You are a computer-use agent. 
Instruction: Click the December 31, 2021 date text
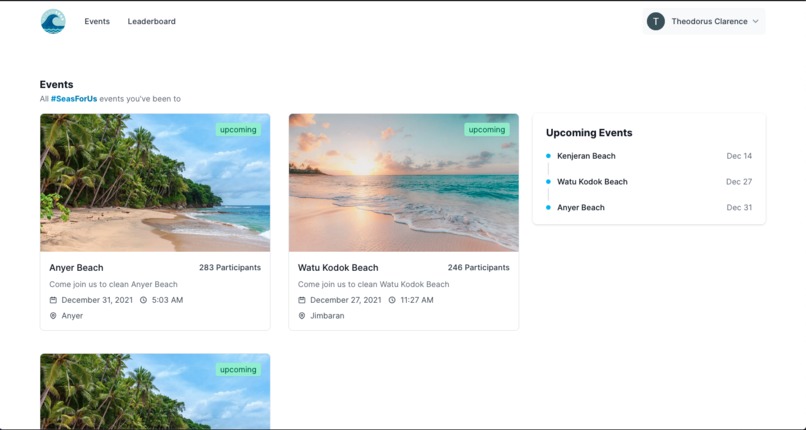[x=97, y=300]
